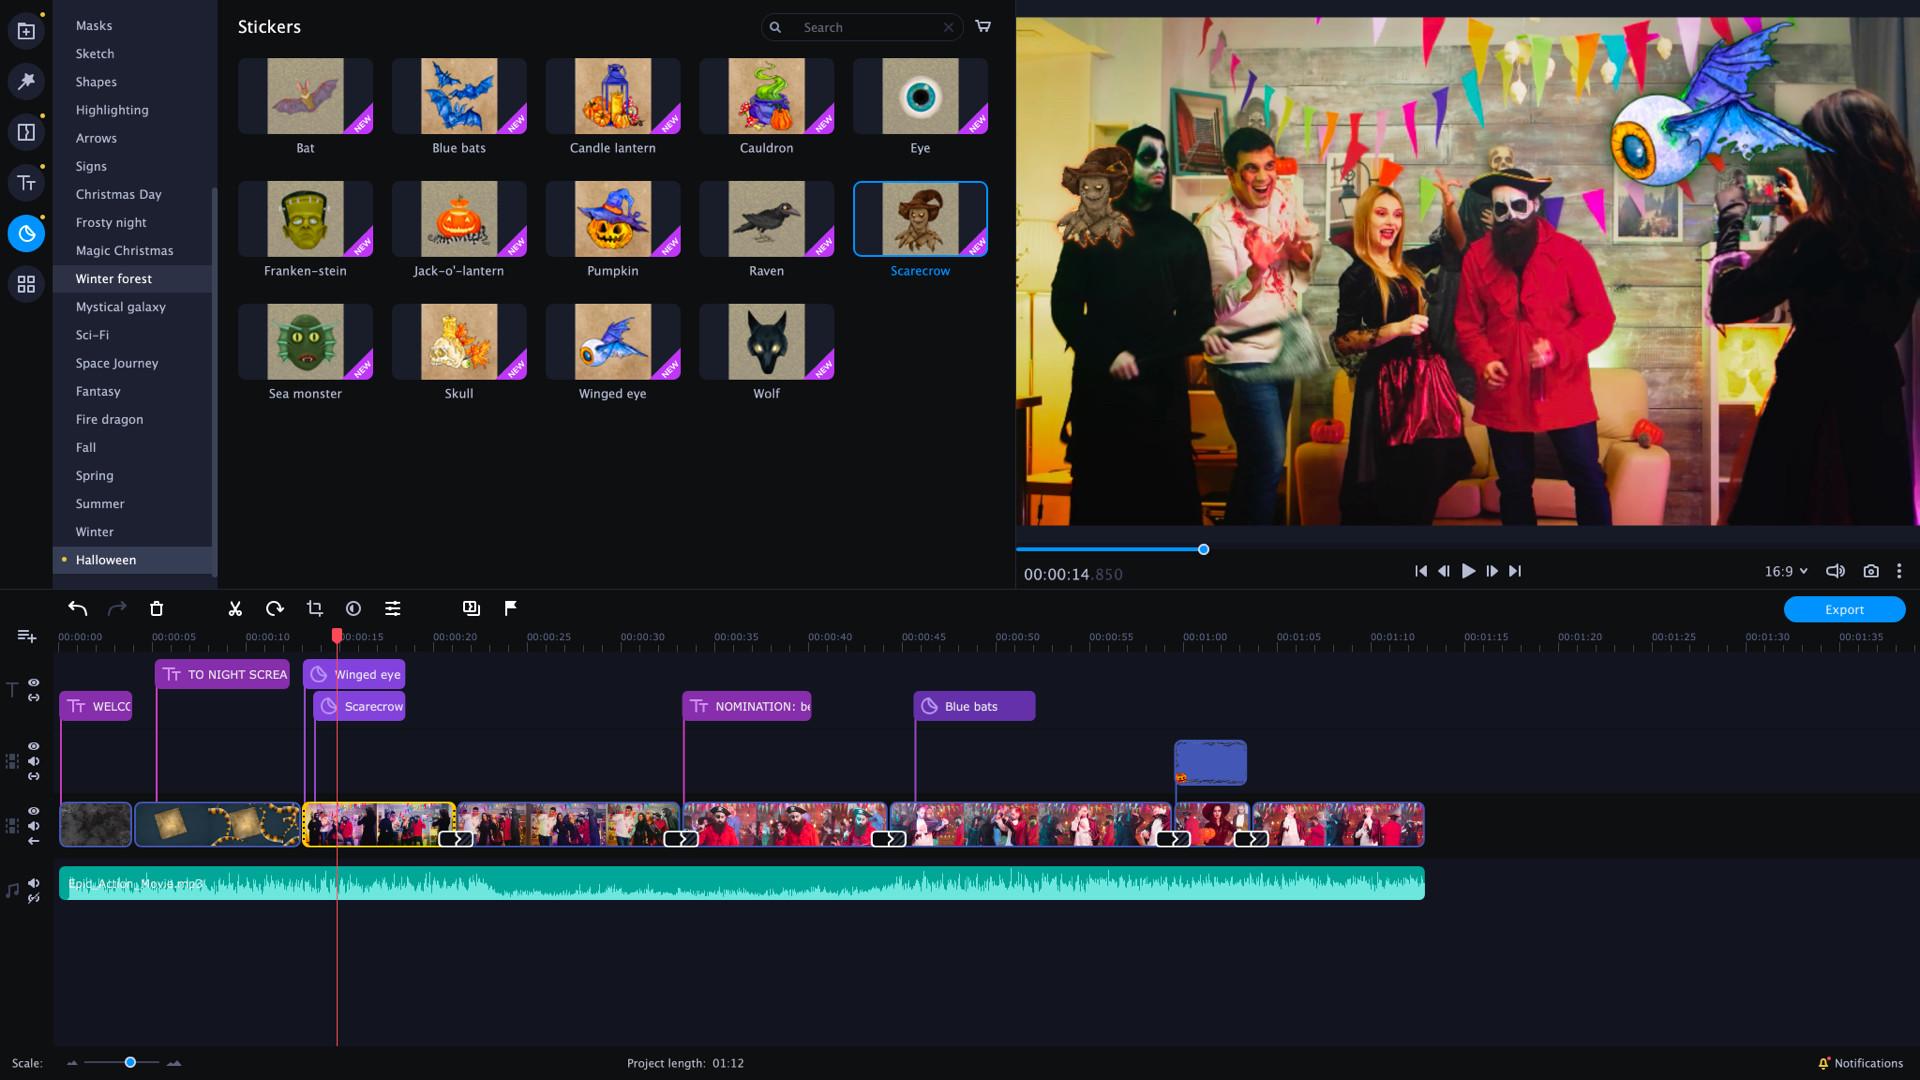Select the Jack-o'-lantern sticker thumbnail
This screenshot has height=1080, width=1920.
point(459,218)
